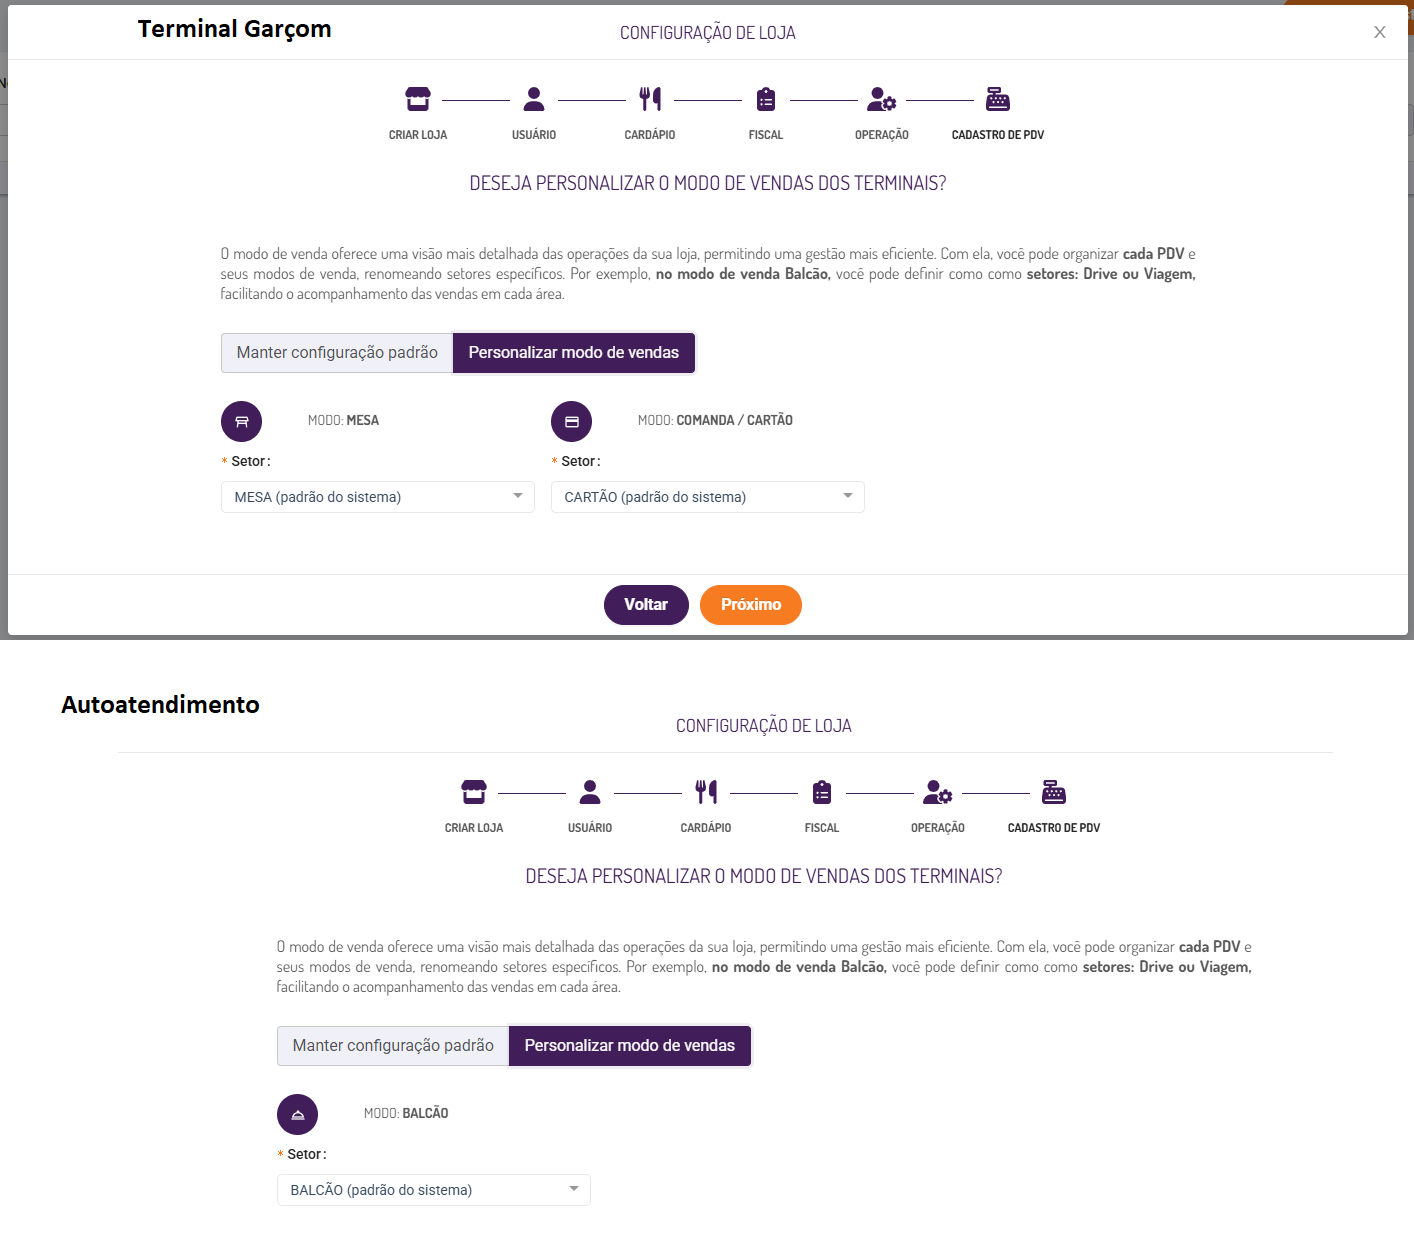Select Manter configuração padrão in Terminal Garçom
1414x1238 pixels.
pyautogui.click(x=337, y=353)
